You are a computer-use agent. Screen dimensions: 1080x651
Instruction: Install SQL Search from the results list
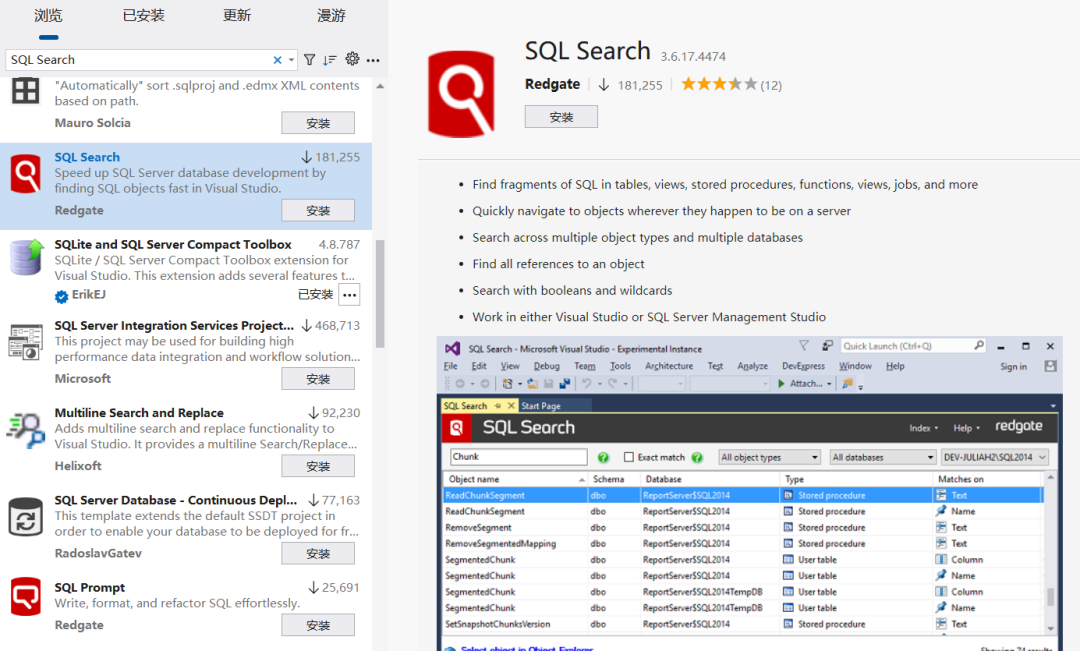pos(318,211)
